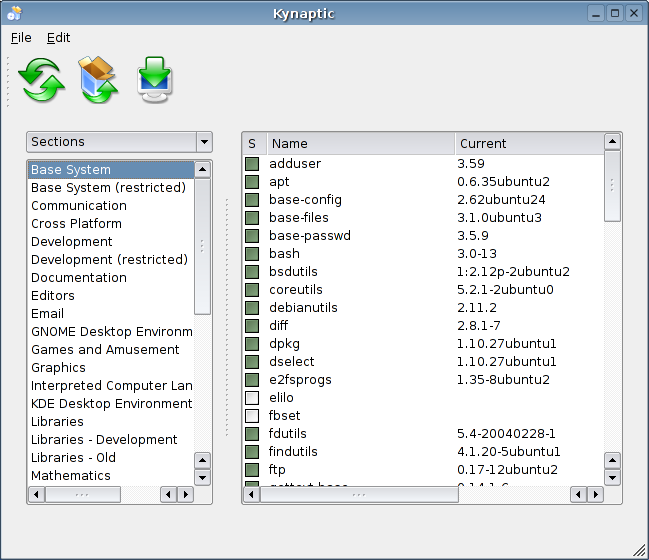649x560 pixels.
Task: Open the File menu
Action: pos(21,38)
